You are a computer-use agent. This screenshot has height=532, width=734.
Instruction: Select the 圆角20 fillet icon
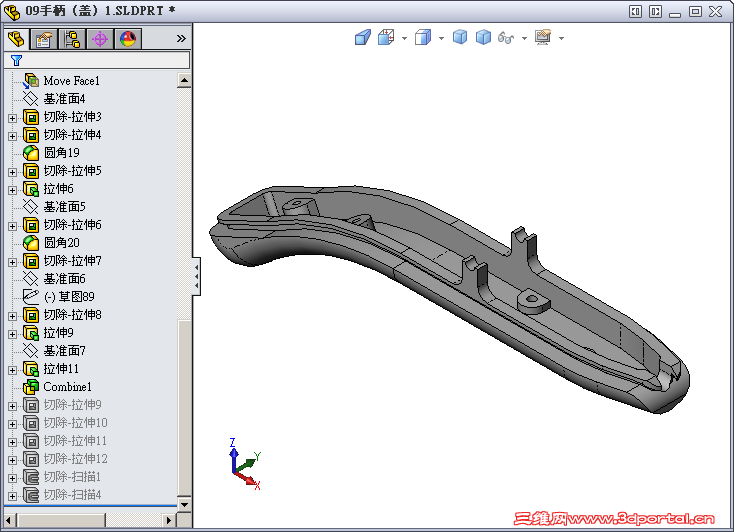[31, 243]
